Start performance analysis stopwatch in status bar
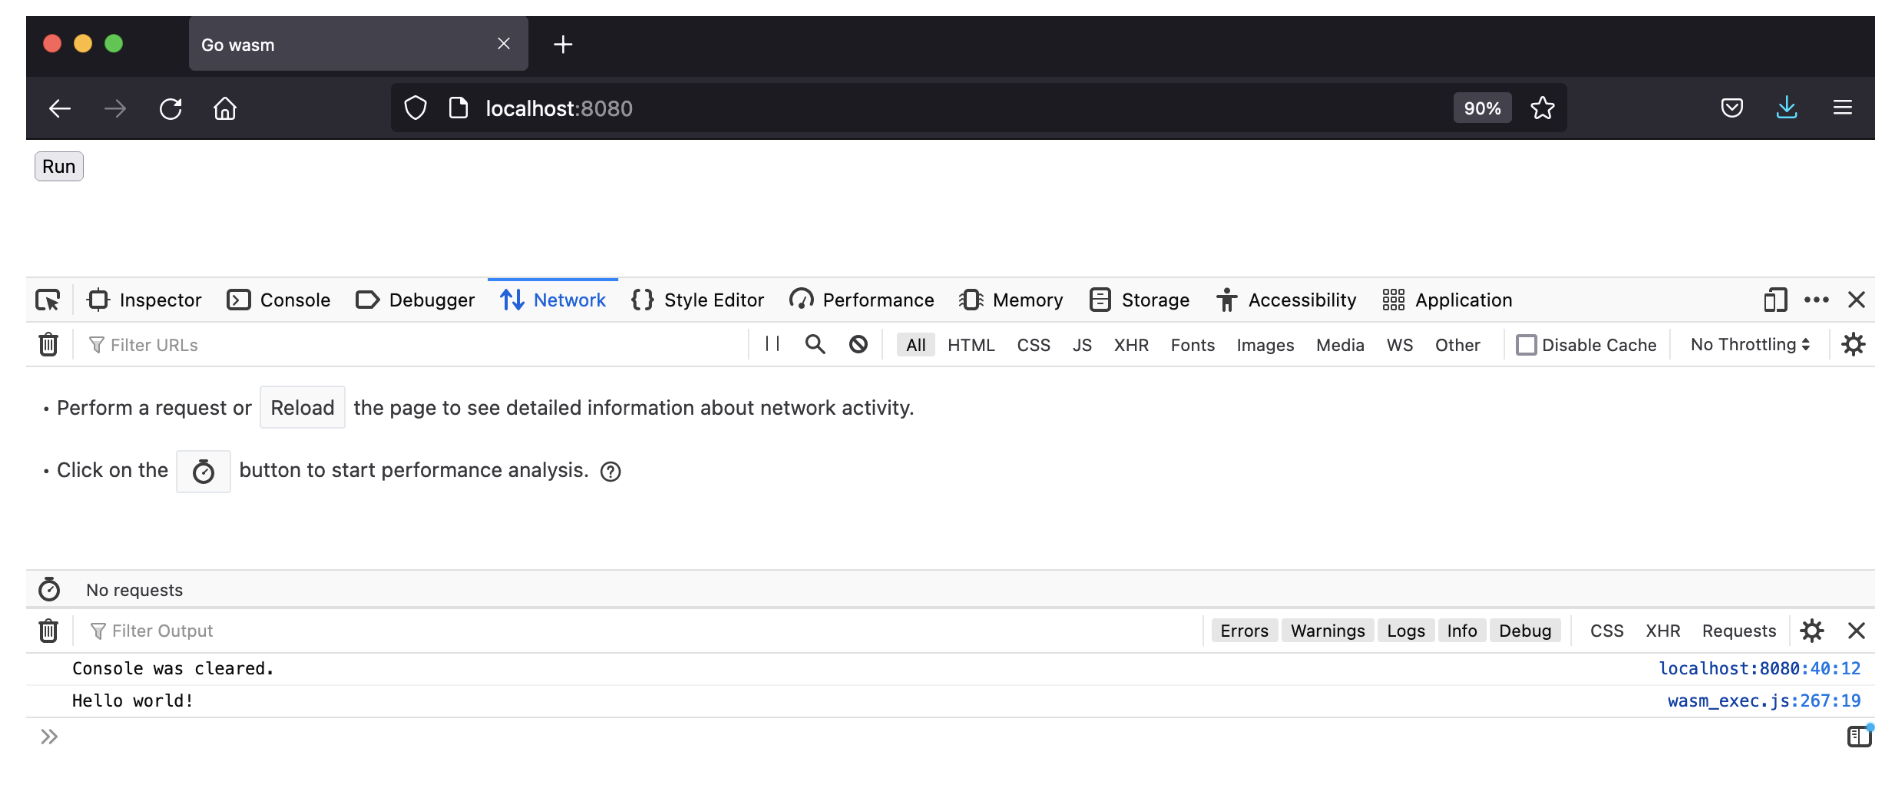1904x792 pixels. (49, 590)
